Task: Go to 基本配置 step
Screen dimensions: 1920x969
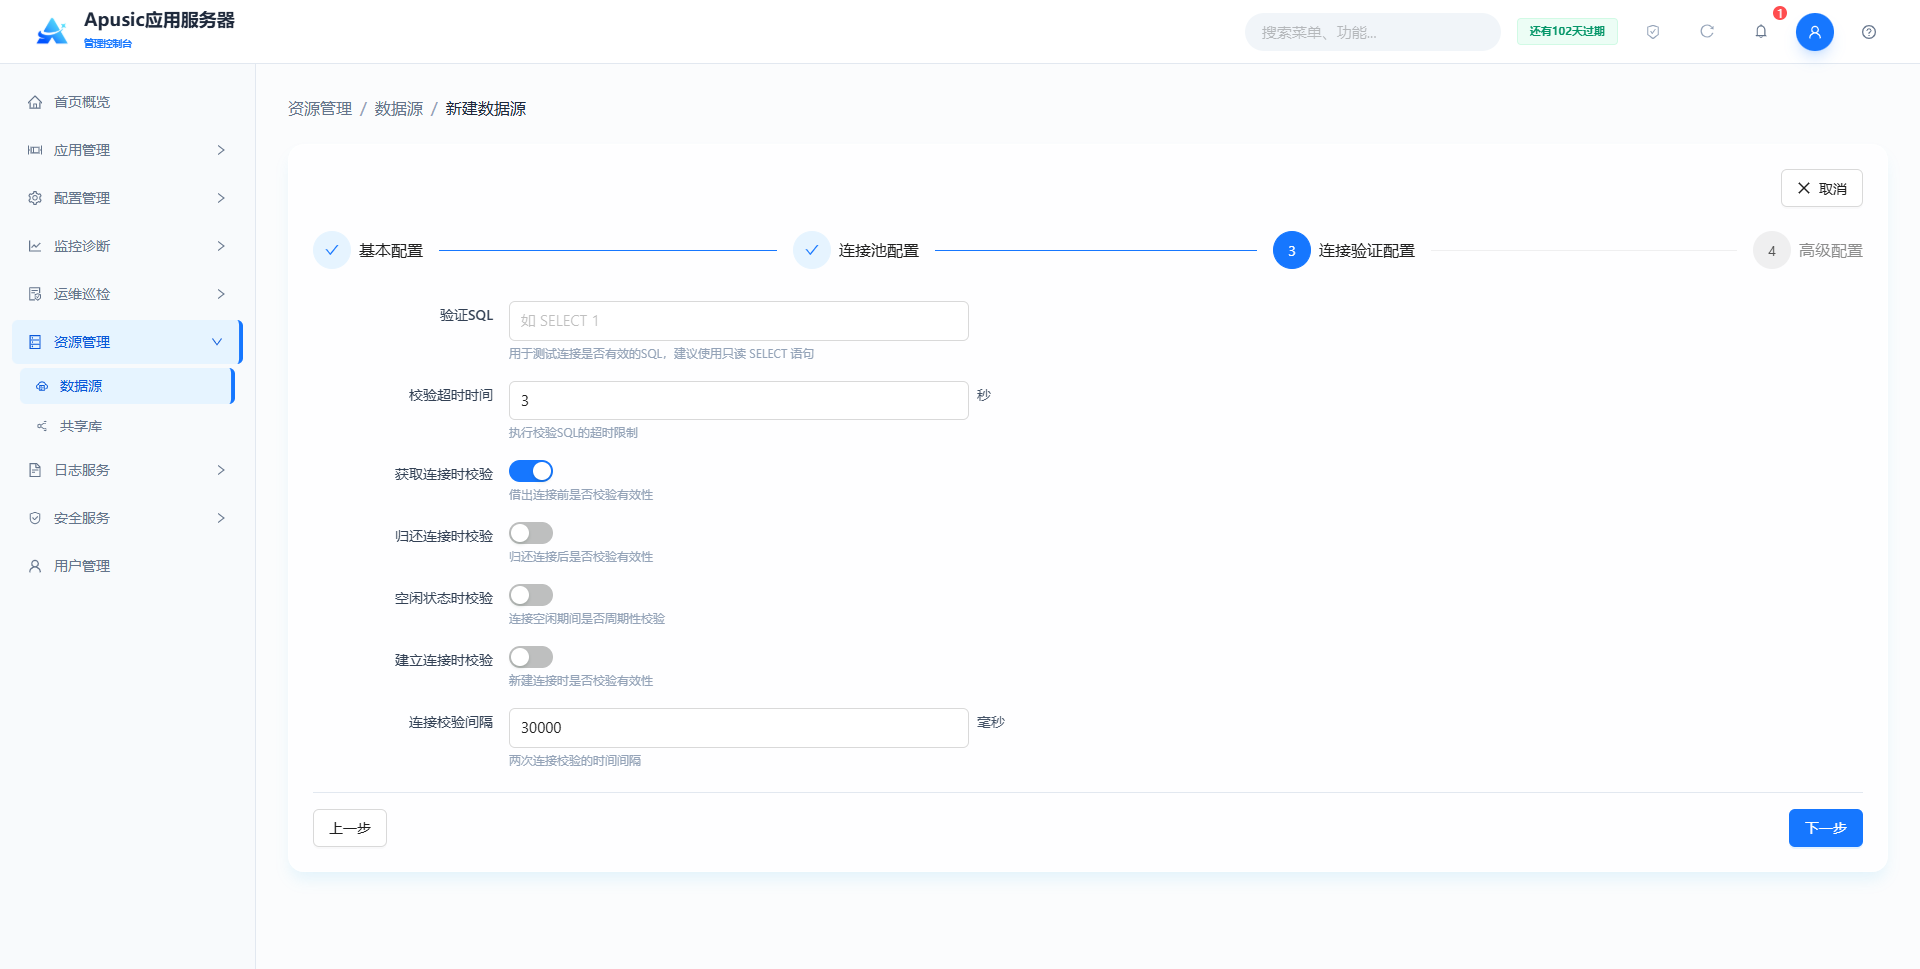Action: pos(368,251)
